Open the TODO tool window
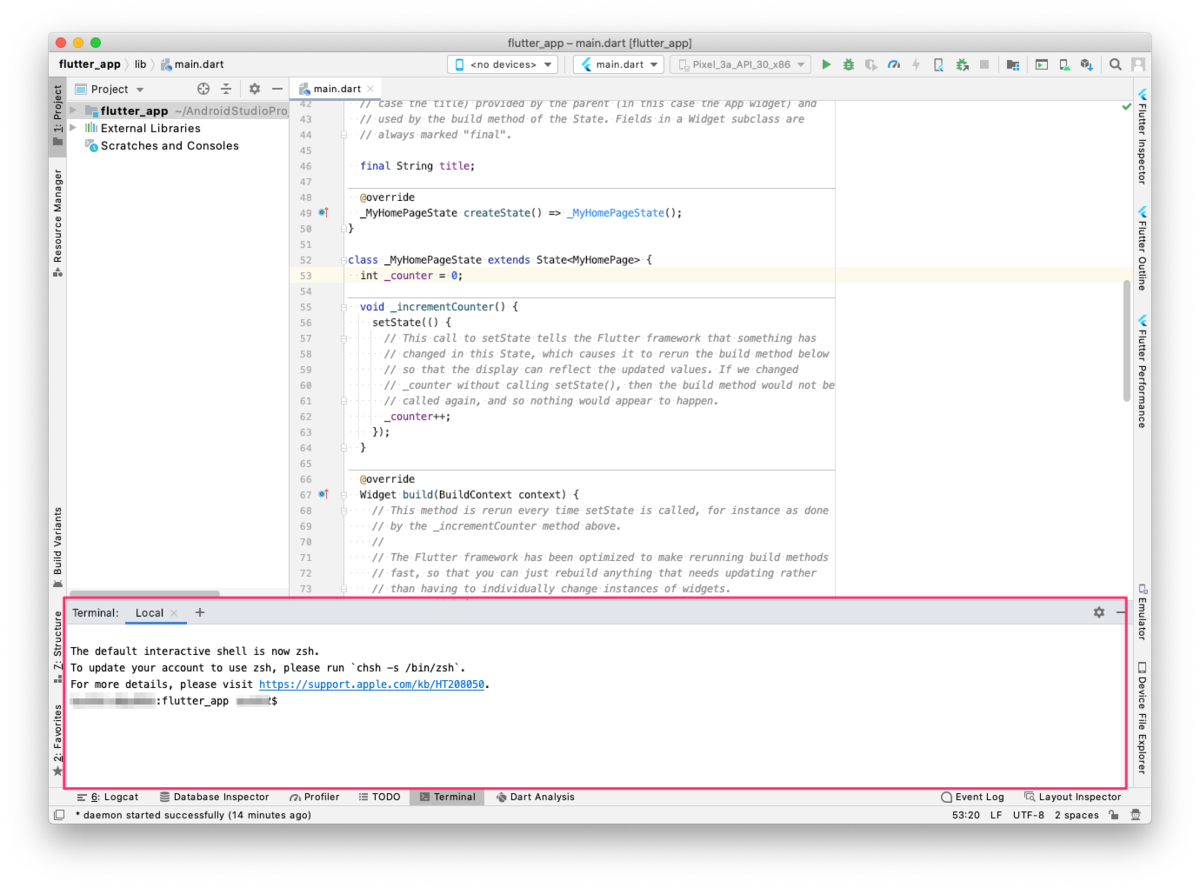The width and height of the screenshot is (1200, 888). [379, 797]
